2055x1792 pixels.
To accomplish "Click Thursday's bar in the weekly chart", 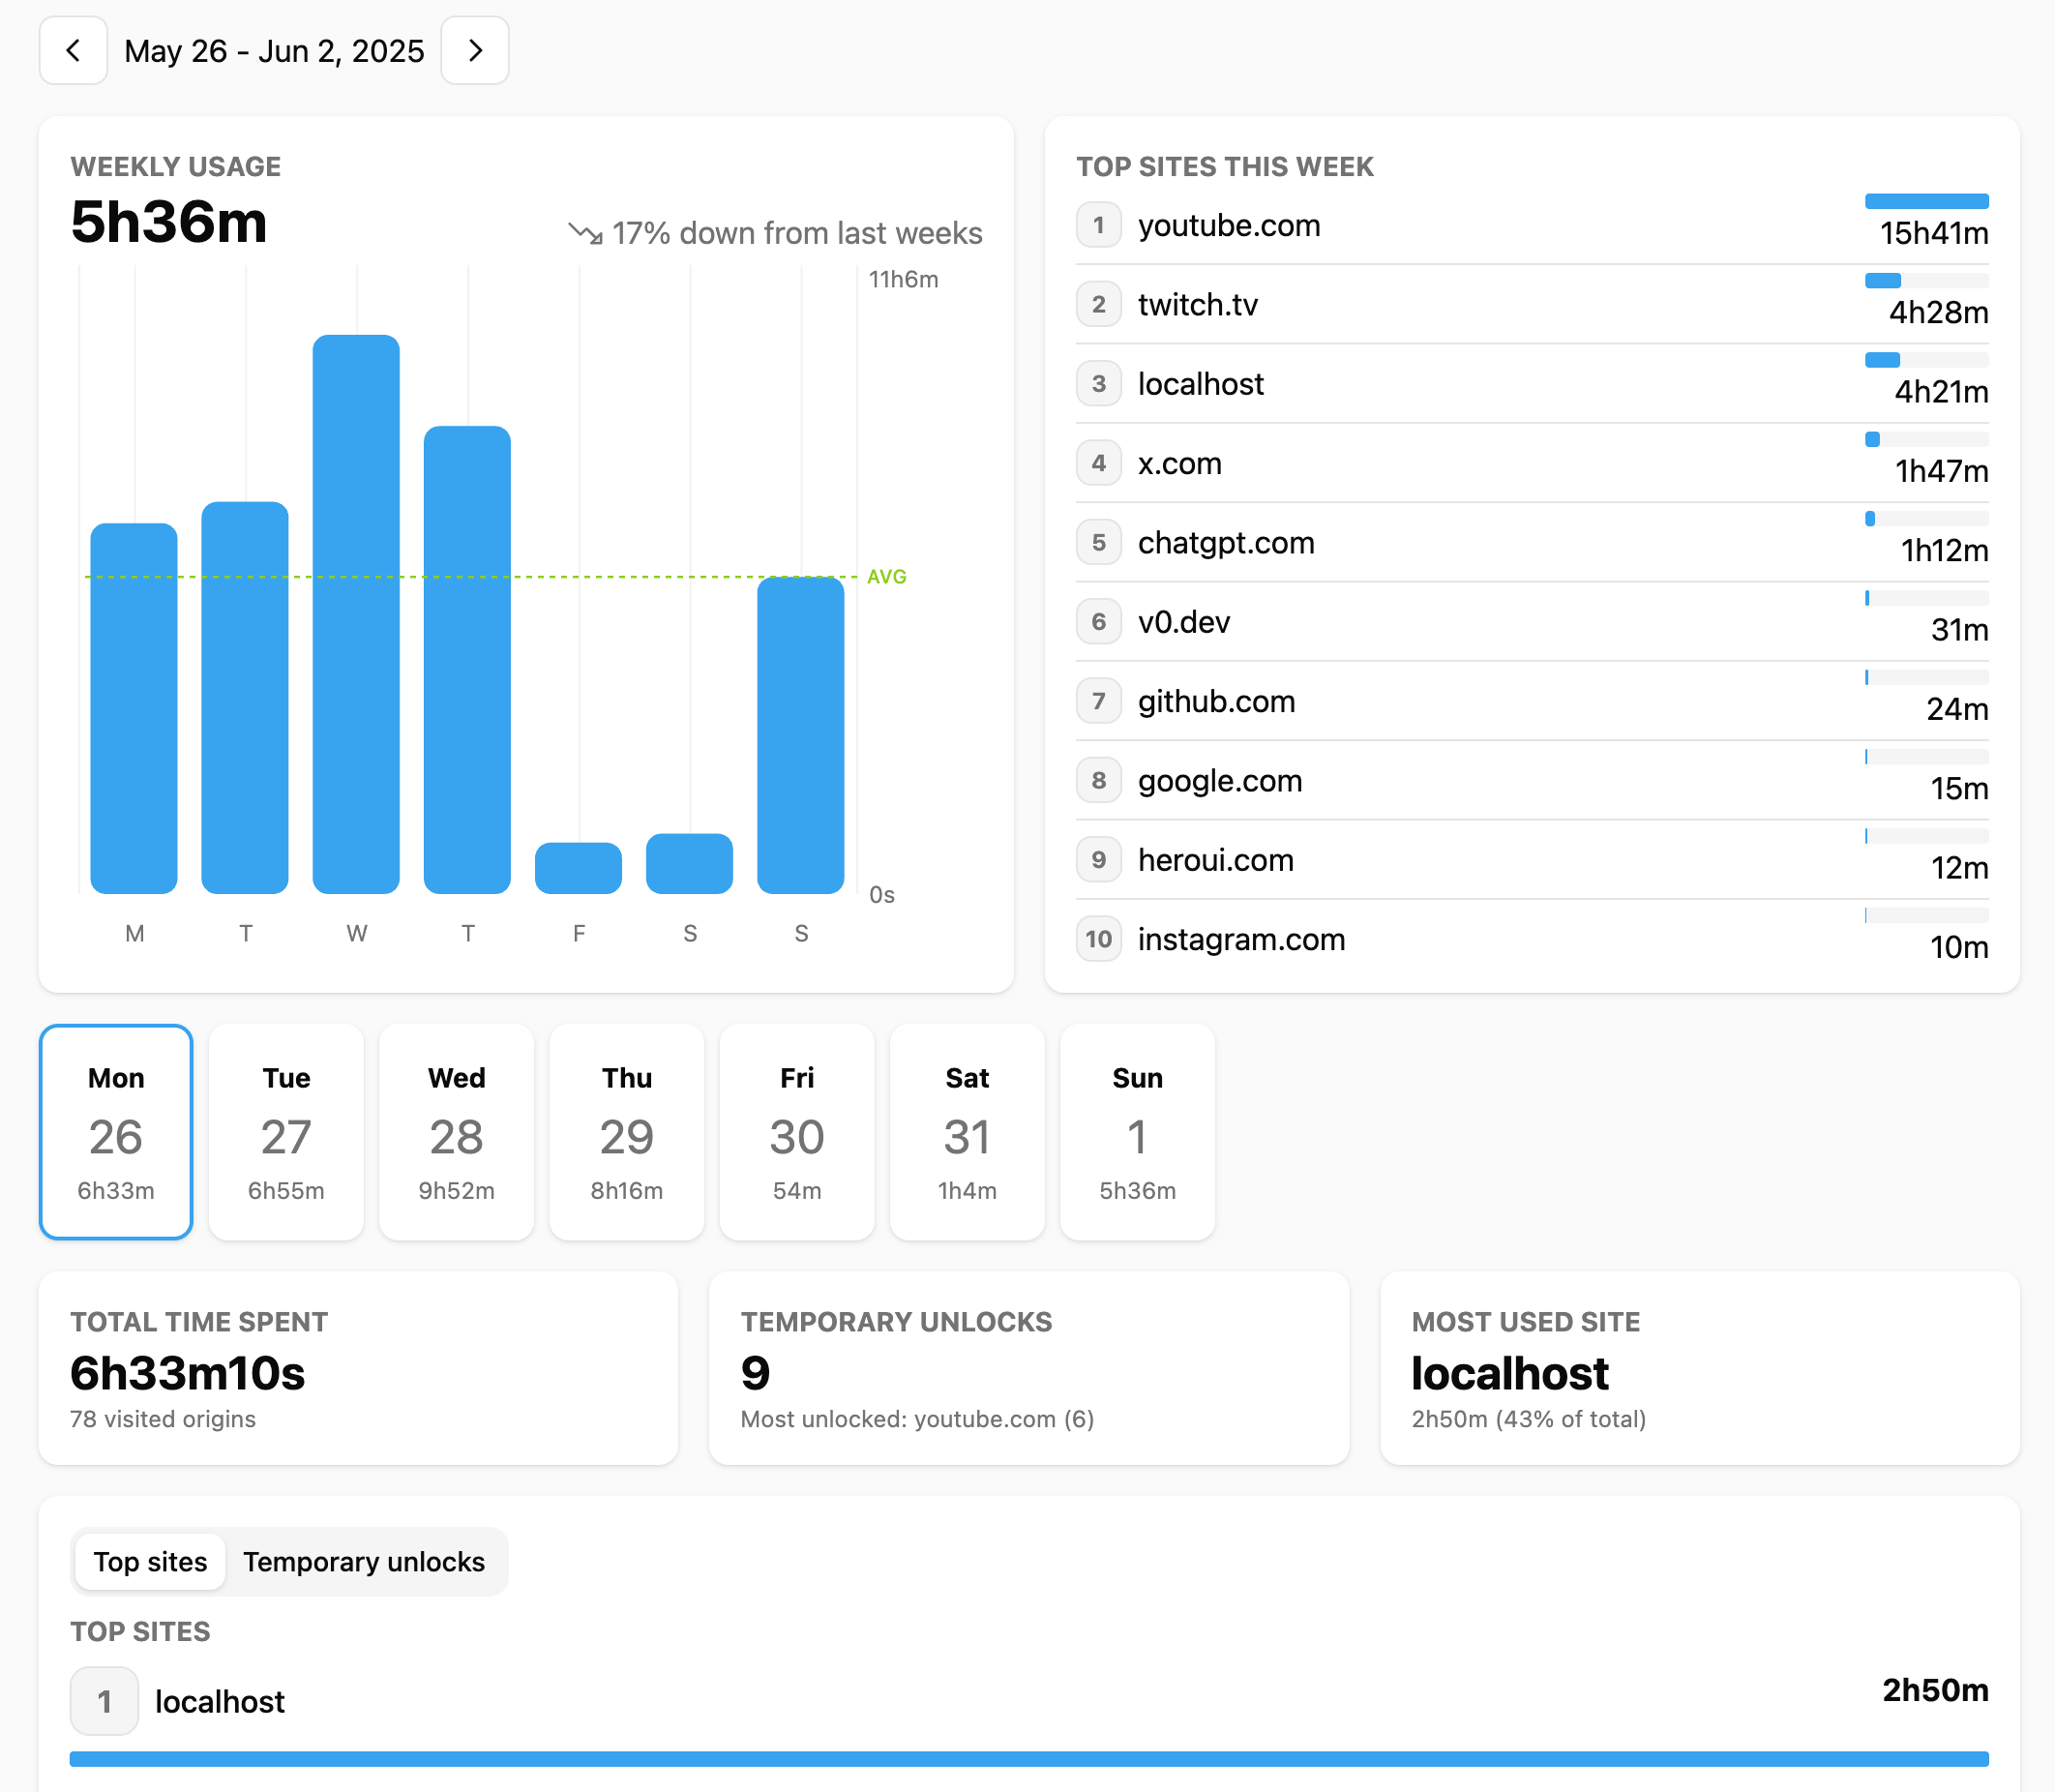I will [x=467, y=659].
